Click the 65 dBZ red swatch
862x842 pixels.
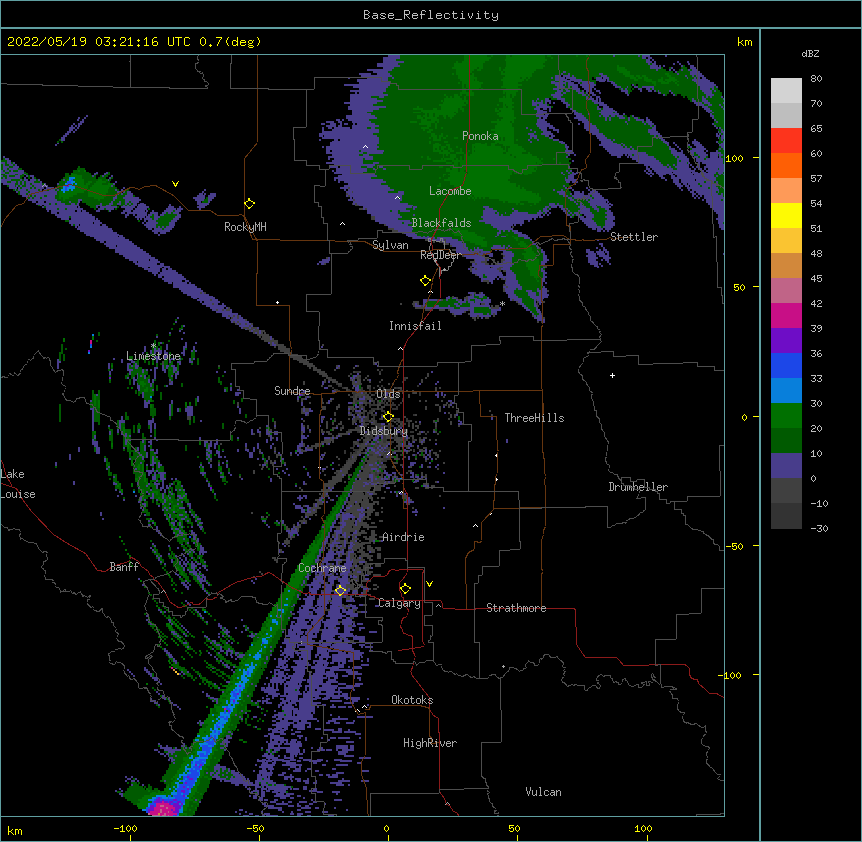786,141
